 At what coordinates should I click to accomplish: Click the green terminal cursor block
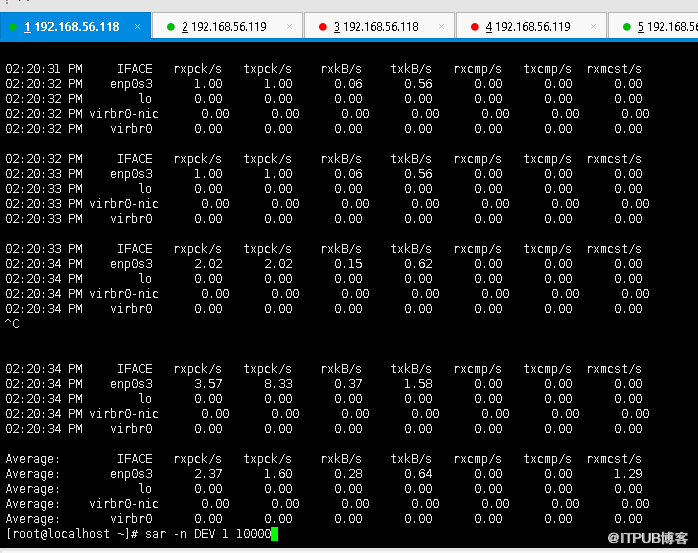(x=273, y=534)
